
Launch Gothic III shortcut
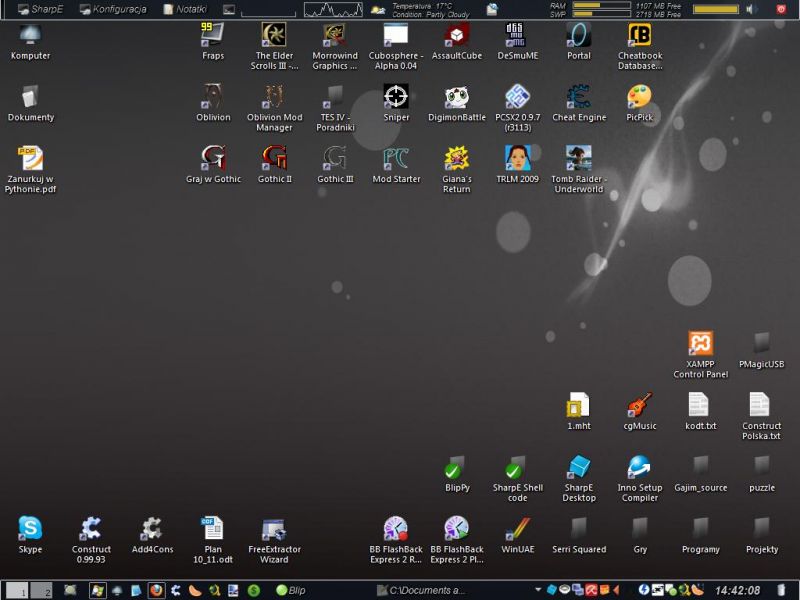click(x=335, y=165)
